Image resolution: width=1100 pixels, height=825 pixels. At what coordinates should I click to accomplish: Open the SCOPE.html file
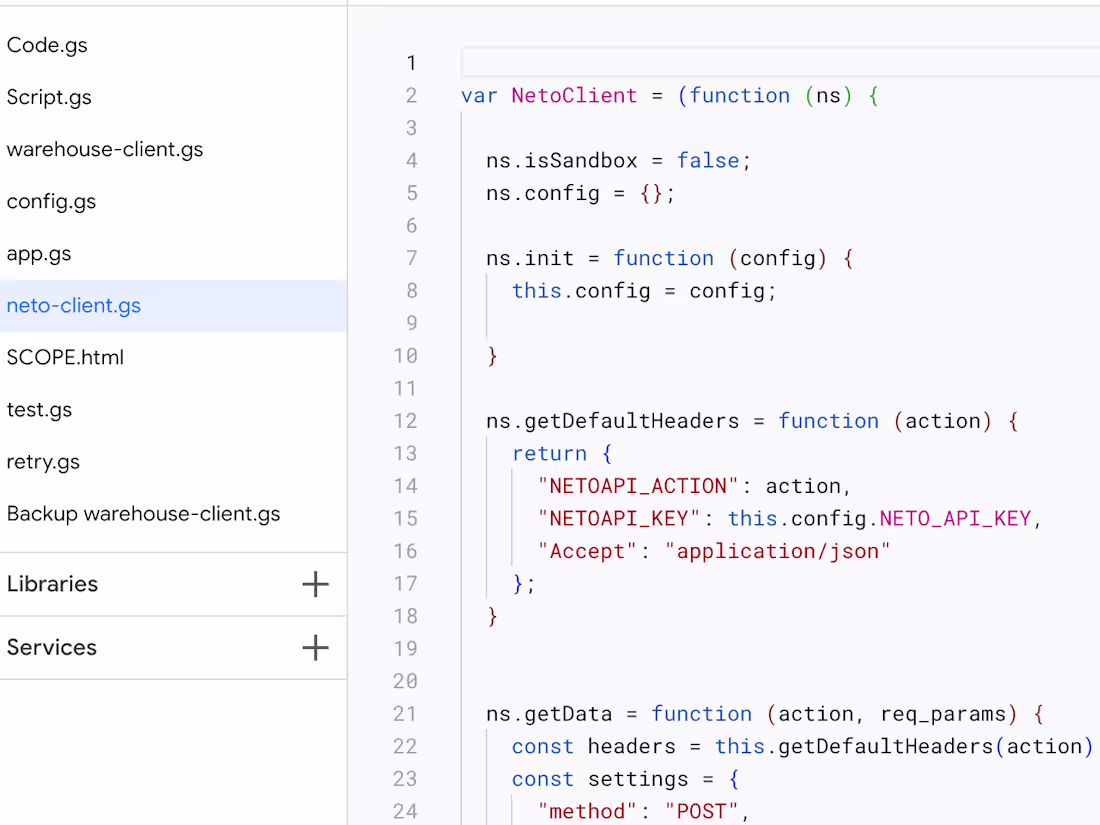pos(65,357)
